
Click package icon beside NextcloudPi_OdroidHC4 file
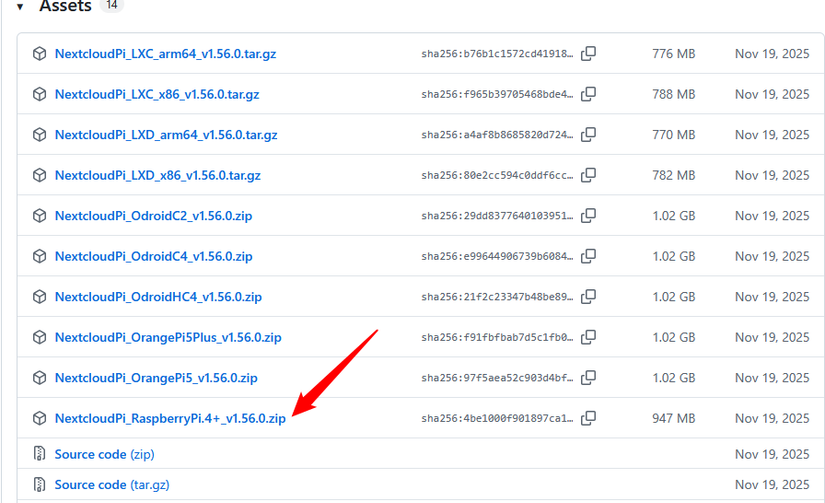click(x=39, y=297)
